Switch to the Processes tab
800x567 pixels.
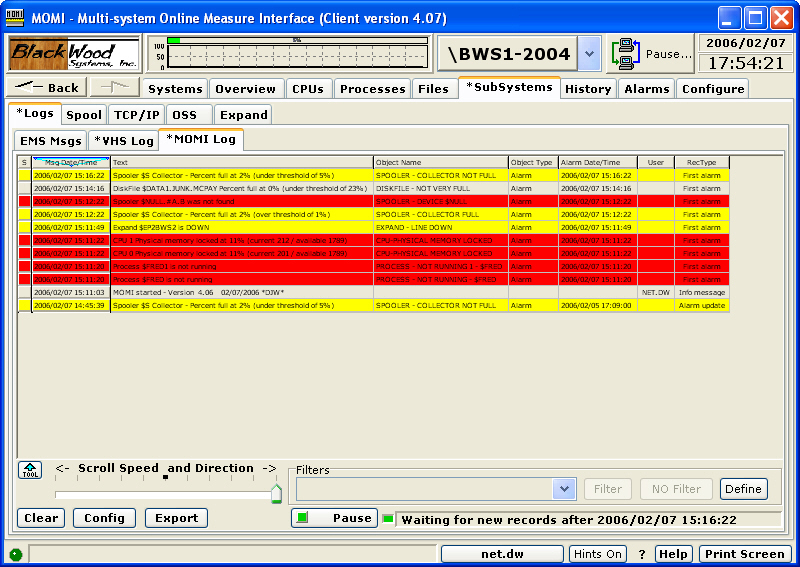[372, 89]
